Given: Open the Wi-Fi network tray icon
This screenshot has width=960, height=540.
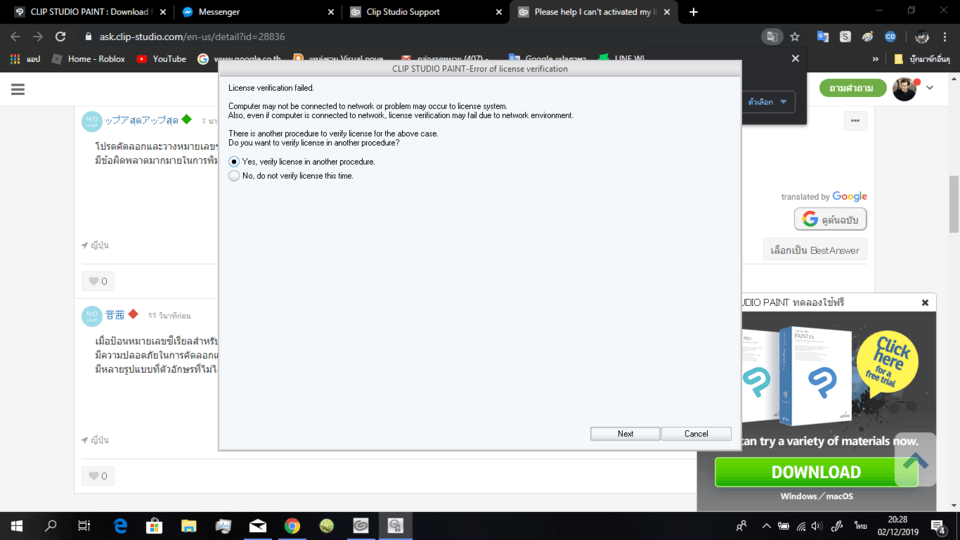Looking at the screenshot, I should pyautogui.click(x=801, y=526).
